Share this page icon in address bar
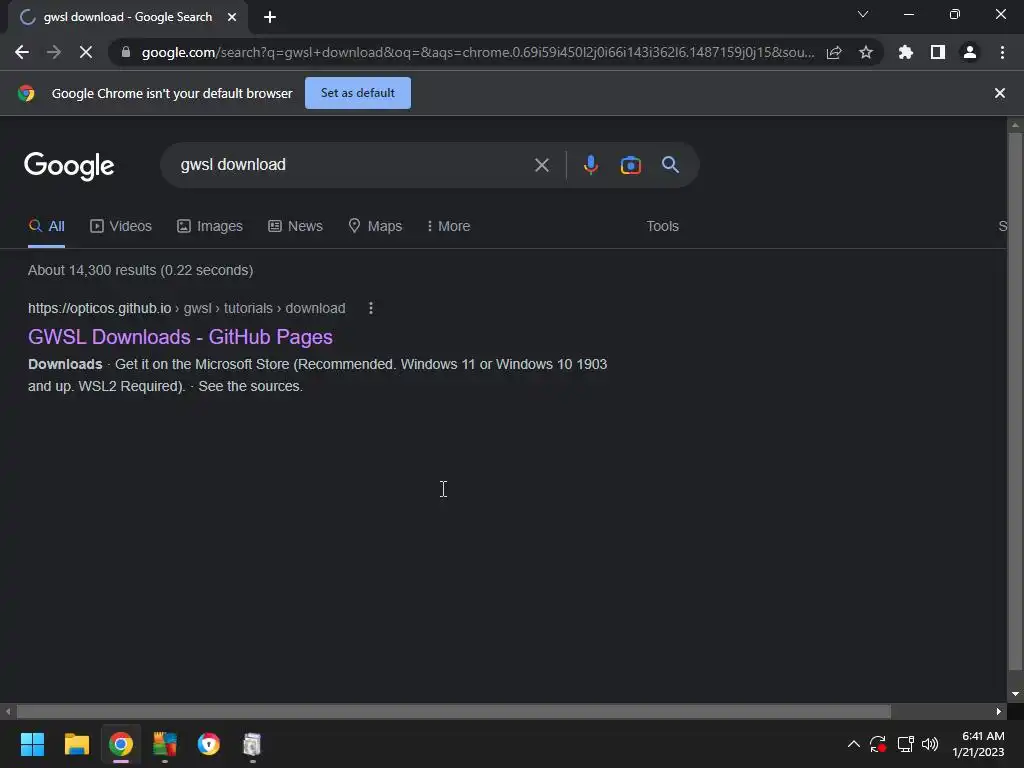Viewport: 1024px width, 768px height. click(x=834, y=52)
